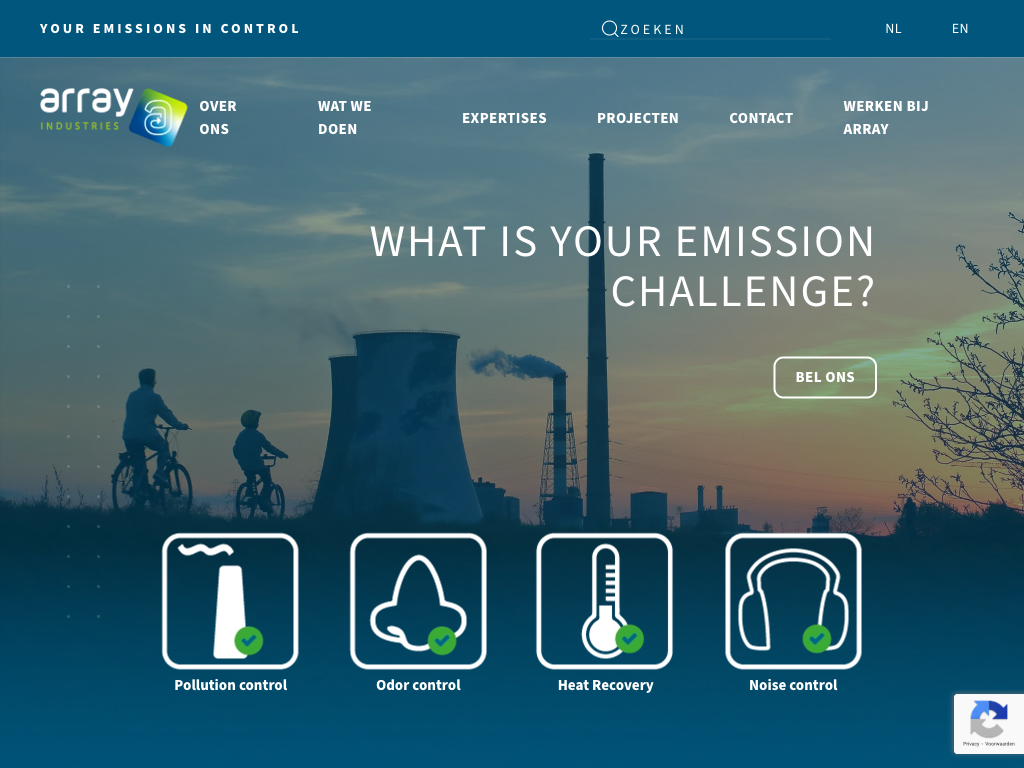Open the Pollution control chimney icon
This screenshot has width=1024, height=768.
(230, 600)
